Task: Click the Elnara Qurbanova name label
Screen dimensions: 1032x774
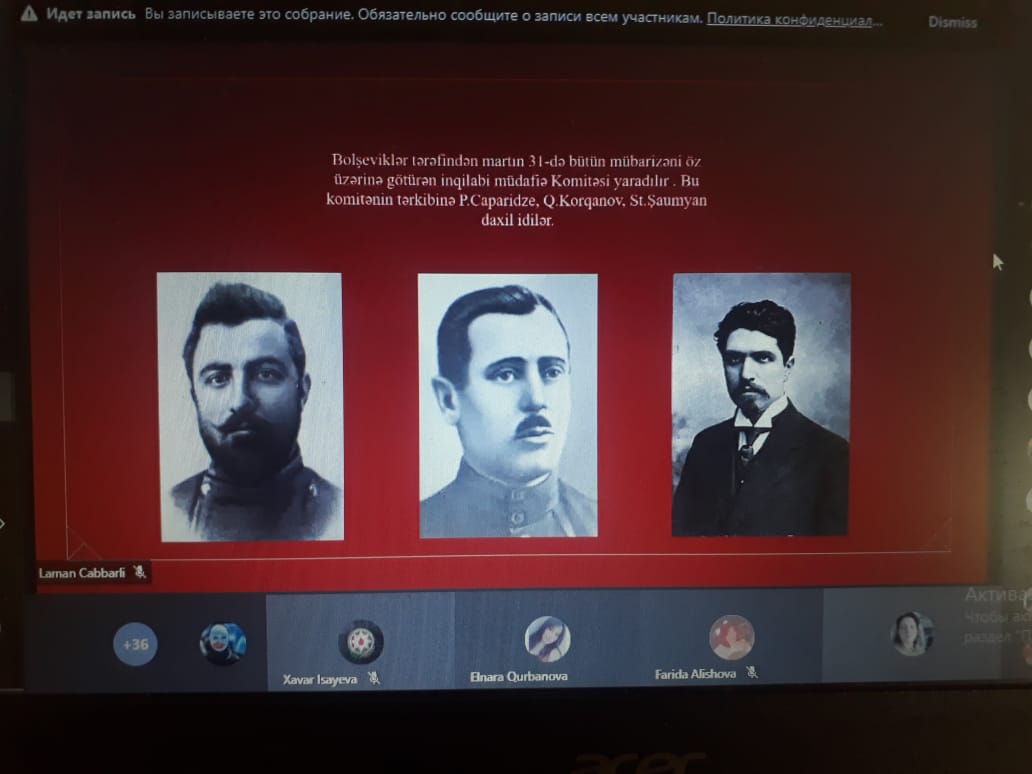Action: point(519,676)
